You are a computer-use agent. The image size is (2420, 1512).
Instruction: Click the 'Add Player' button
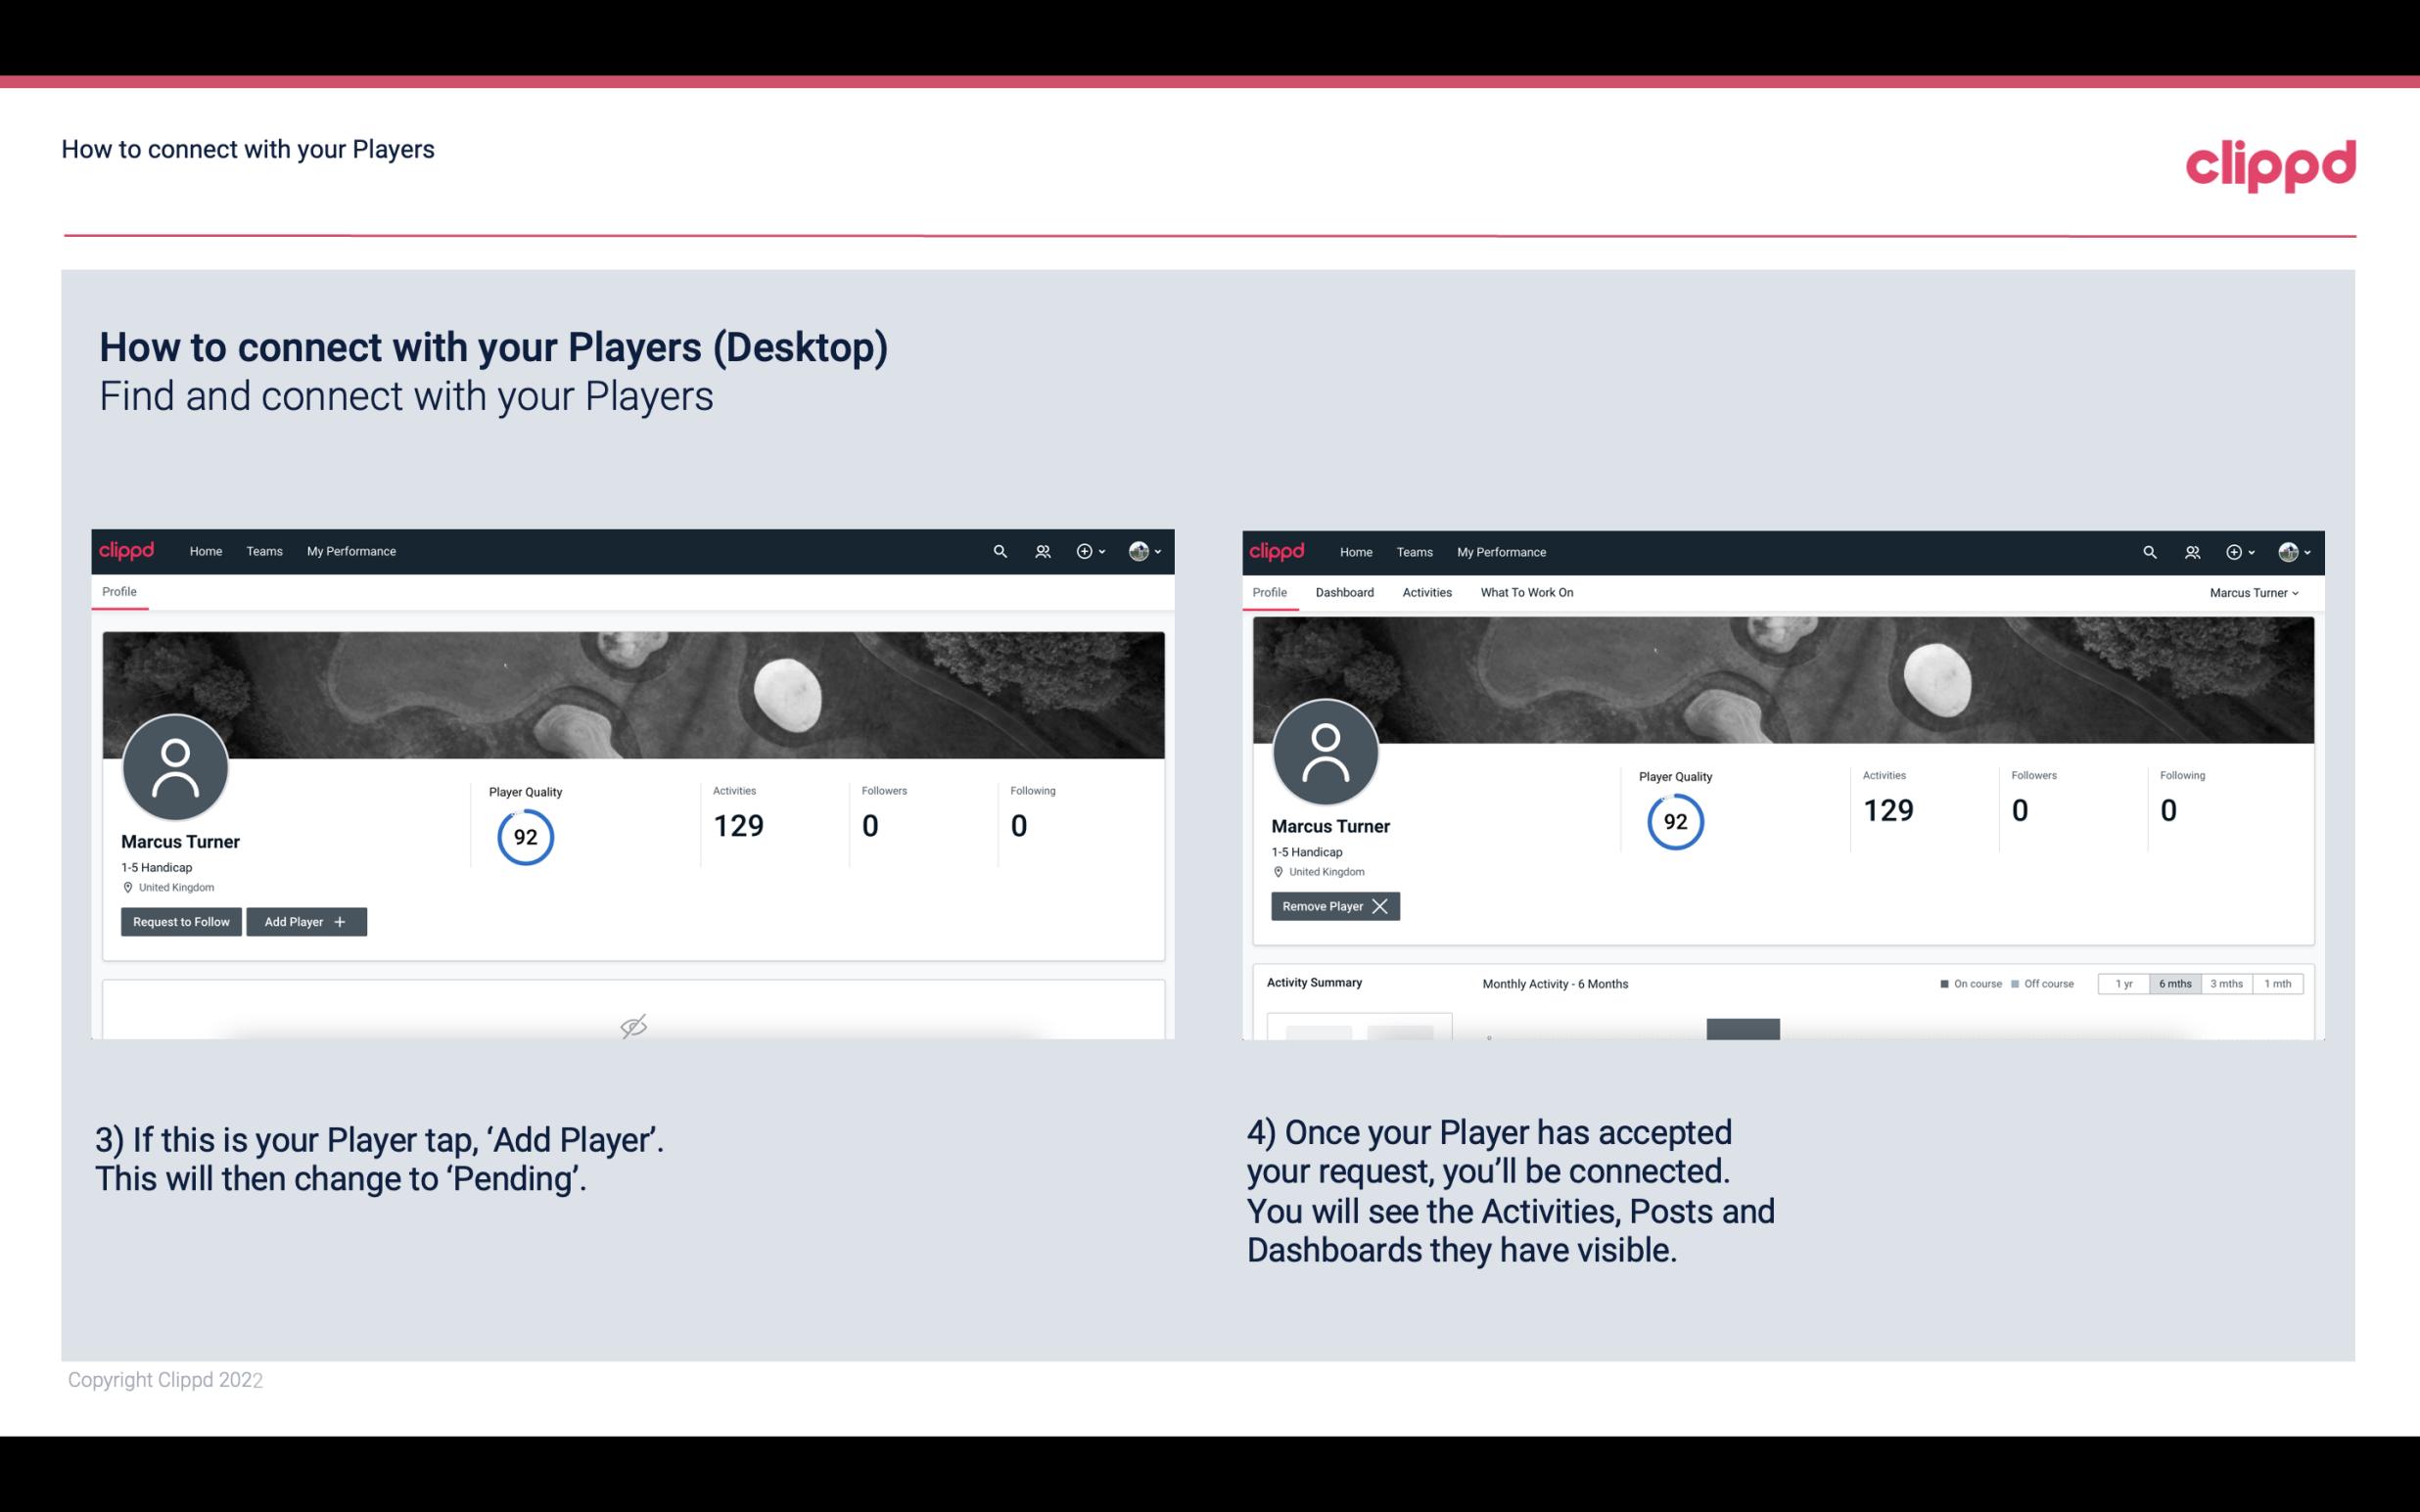(x=306, y=920)
